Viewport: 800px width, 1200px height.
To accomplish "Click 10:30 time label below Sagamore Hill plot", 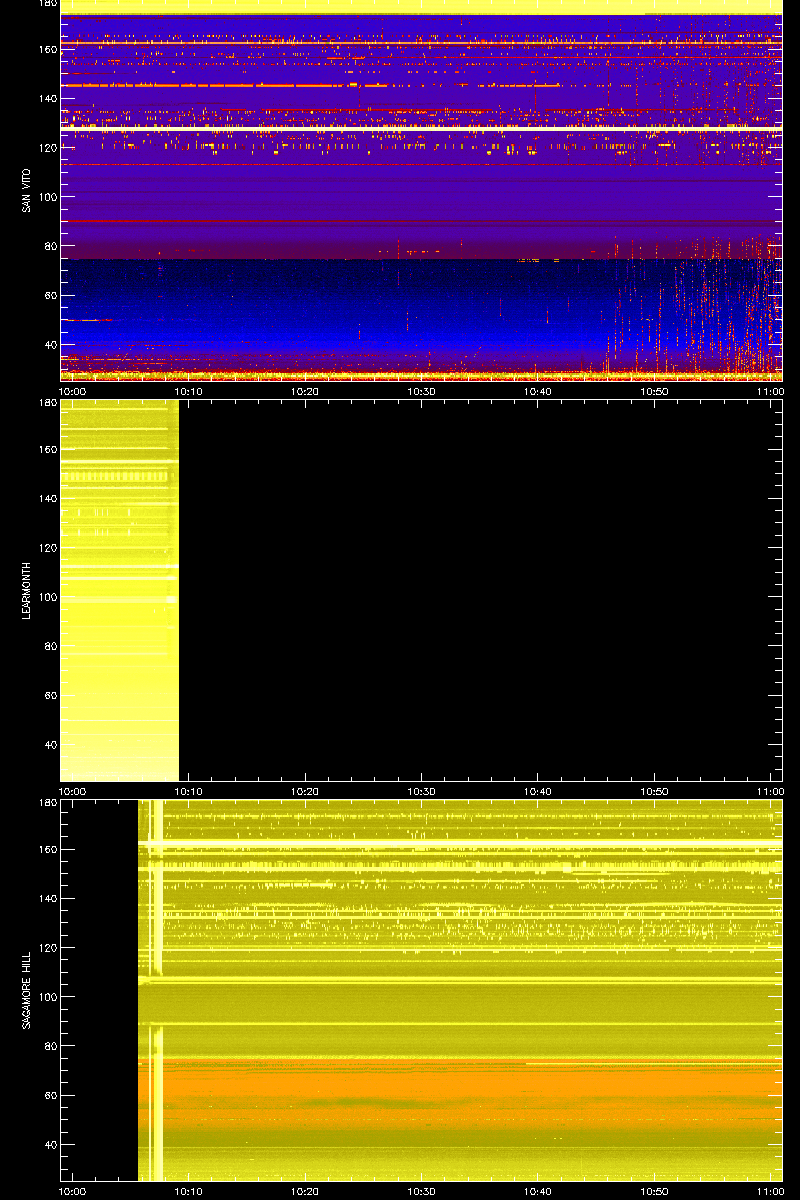I will [422, 1192].
